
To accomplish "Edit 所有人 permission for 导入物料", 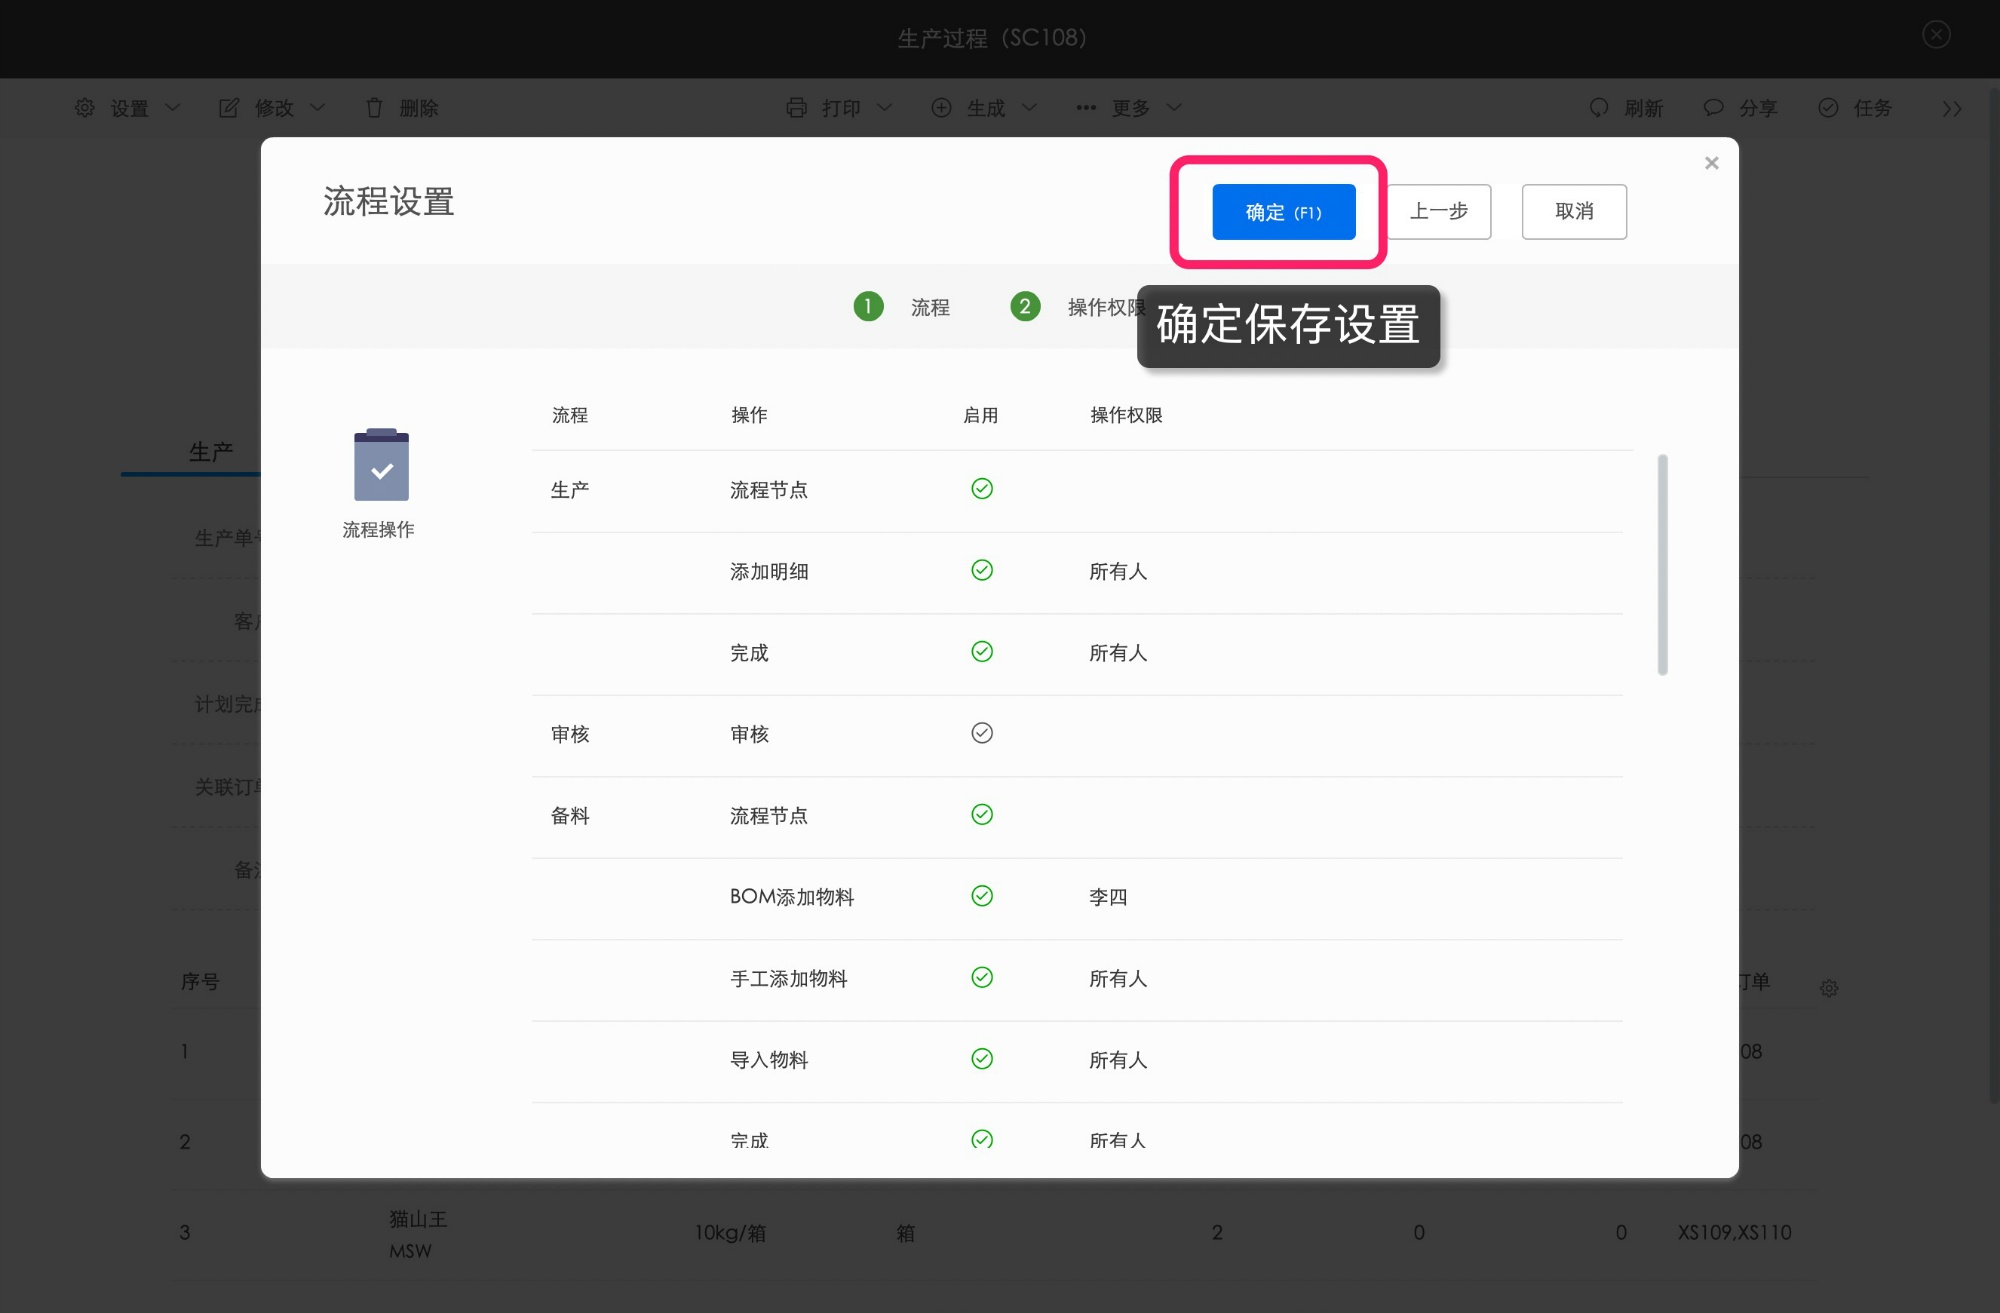I will (x=1118, y=1060).
